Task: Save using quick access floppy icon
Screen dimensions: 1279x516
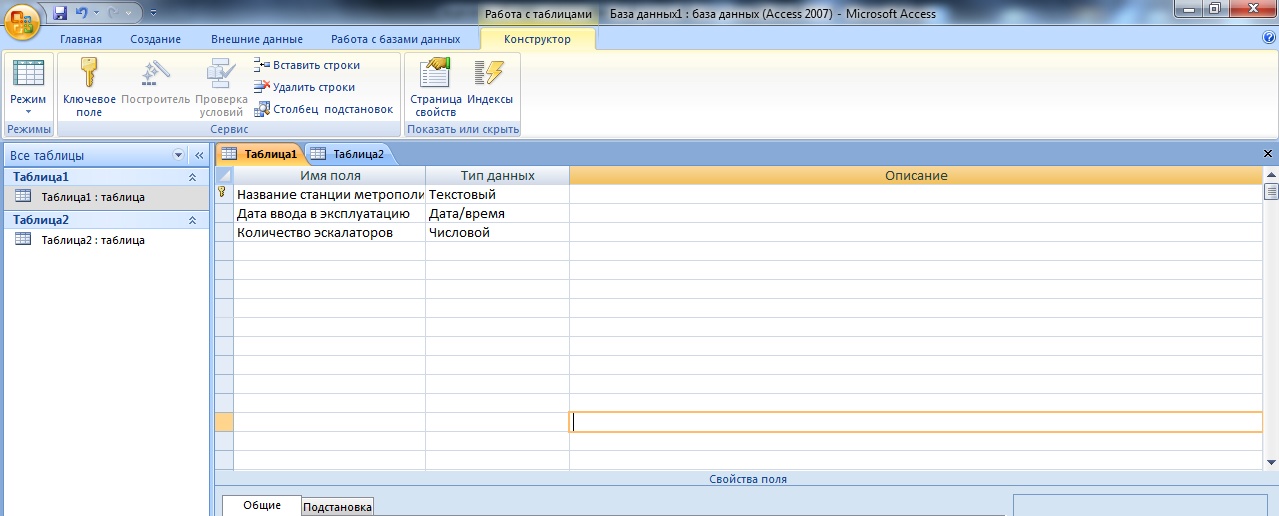Action: point(60,14)
